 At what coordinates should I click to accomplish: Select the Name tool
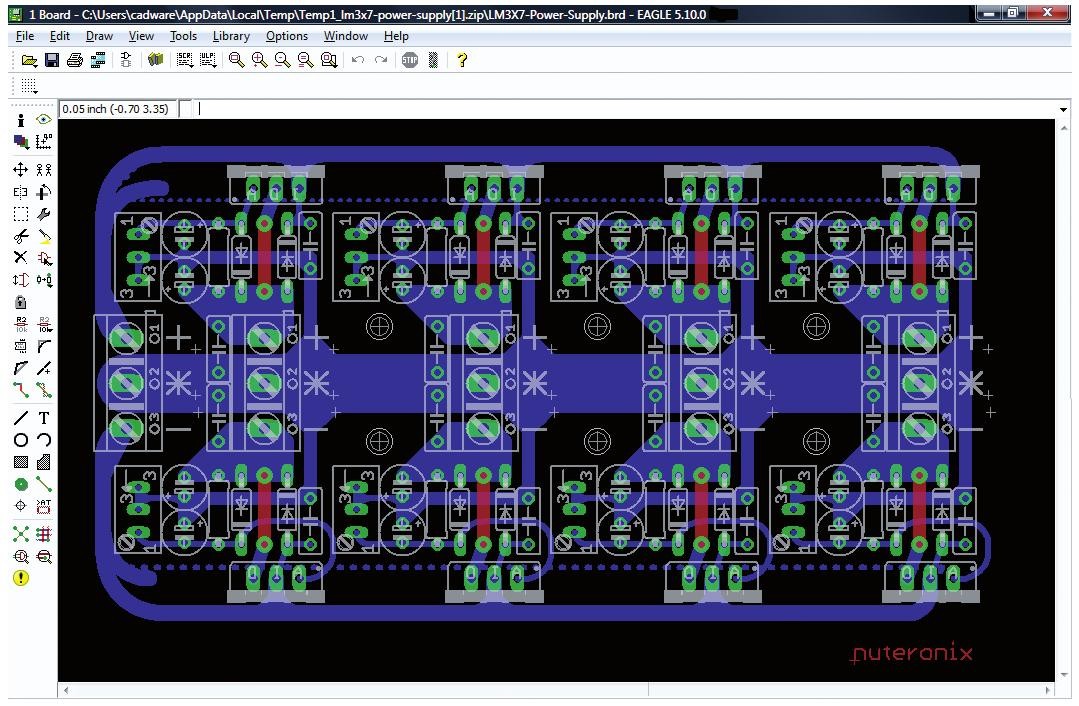pyautogui.click(x=21, y=325)
